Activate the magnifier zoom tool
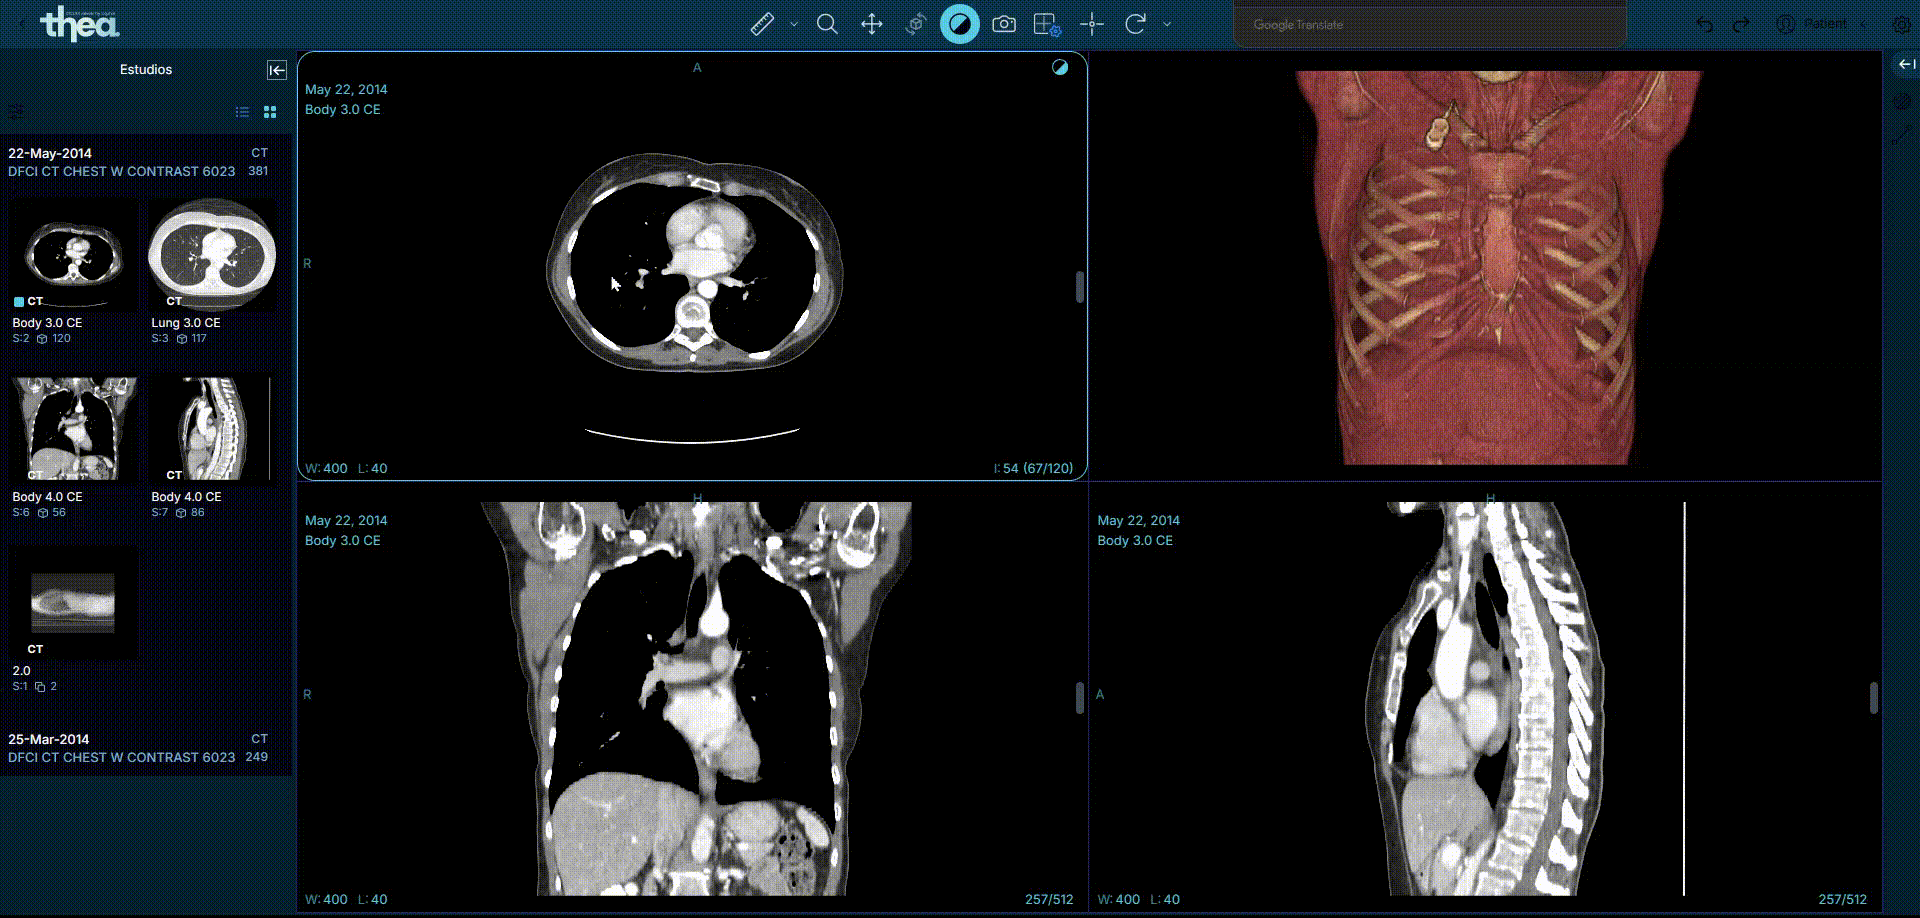Image resolution: width=1920 pixels, height=918 pixels. click(827, 24)
